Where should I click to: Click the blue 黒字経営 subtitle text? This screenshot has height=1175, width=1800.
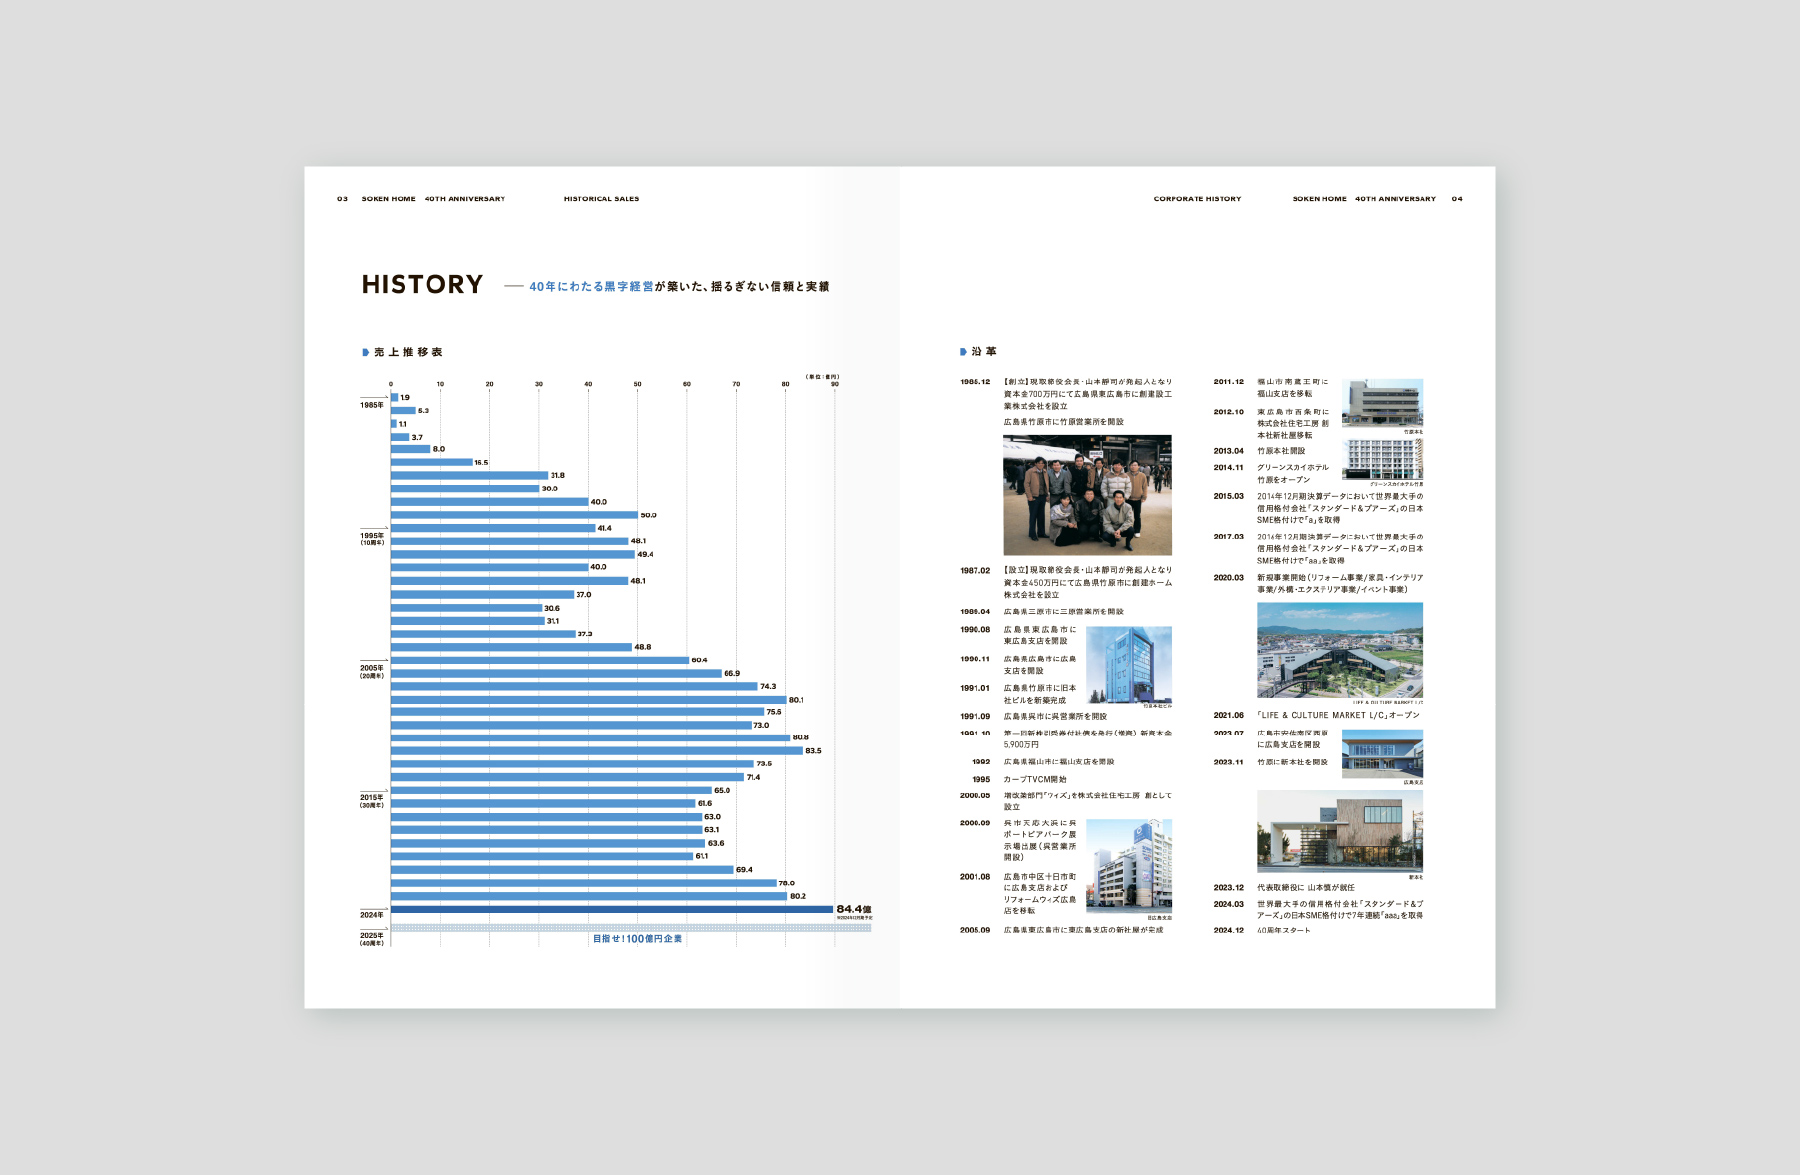tap(629, 287)
